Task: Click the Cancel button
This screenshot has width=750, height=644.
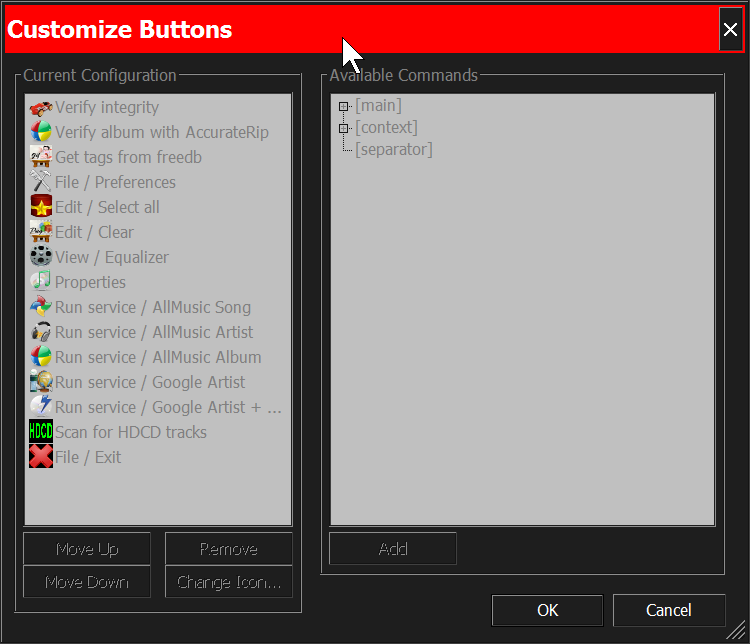Action: [669, 611]
